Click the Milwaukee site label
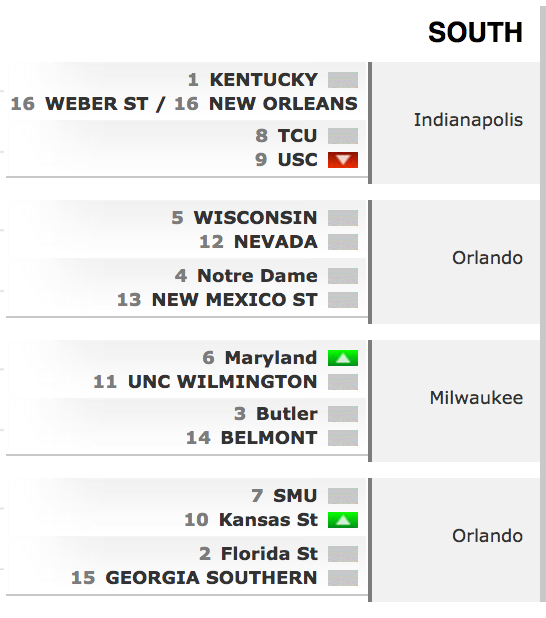 tap(476, 398)
